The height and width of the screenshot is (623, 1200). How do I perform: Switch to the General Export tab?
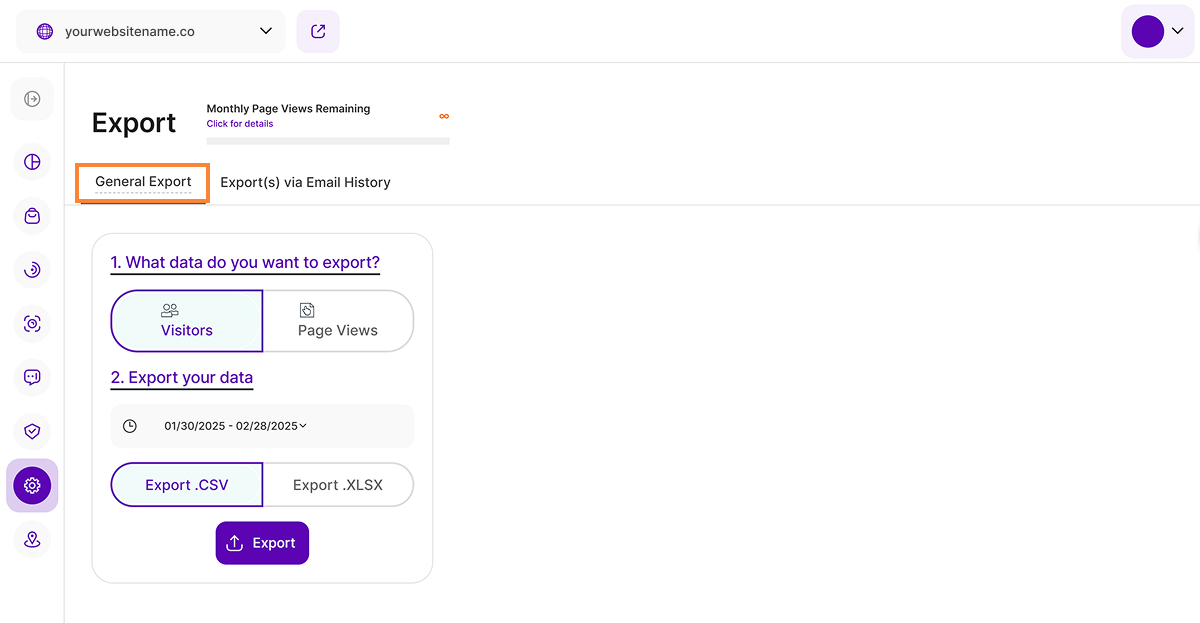143,183
